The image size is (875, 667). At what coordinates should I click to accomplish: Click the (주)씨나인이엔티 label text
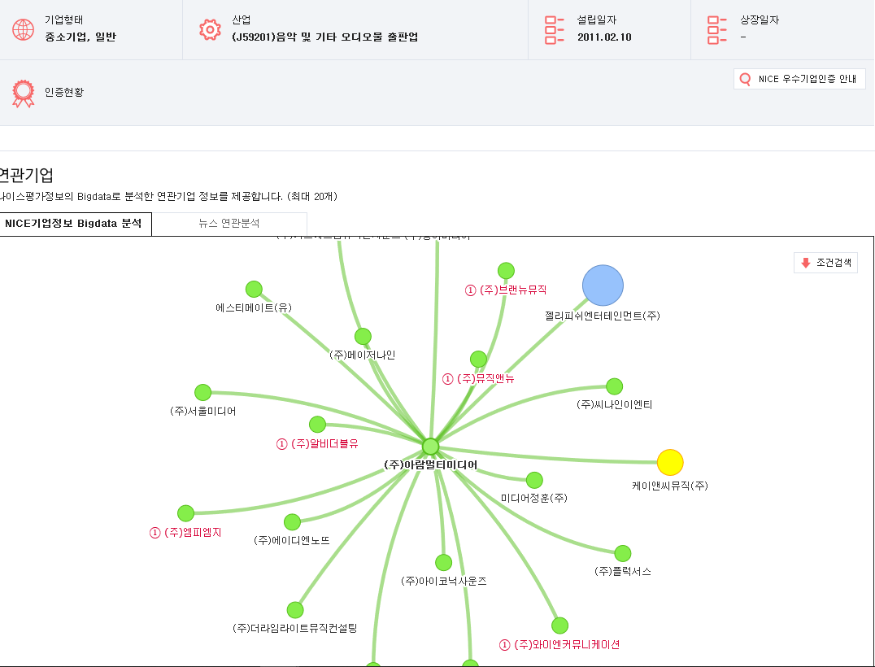pyautogui.click(x=614, y=404)
